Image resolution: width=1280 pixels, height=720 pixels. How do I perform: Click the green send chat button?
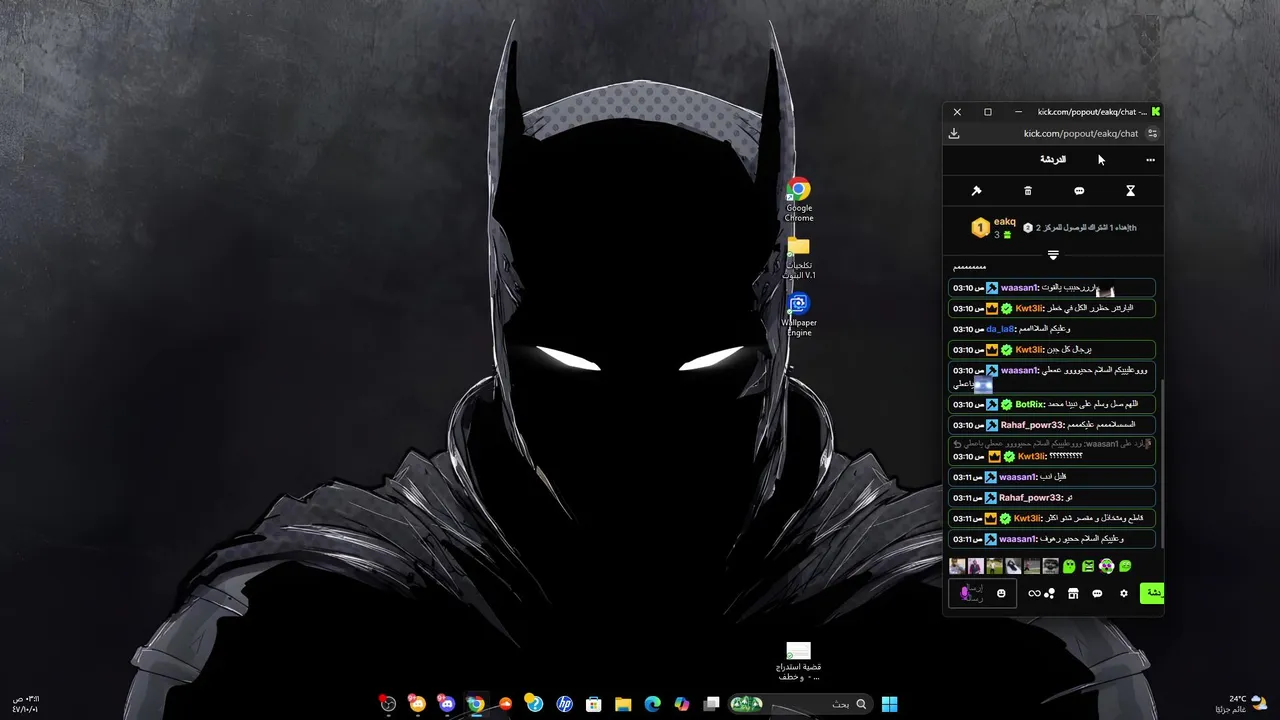click(x=1152, y=593)
